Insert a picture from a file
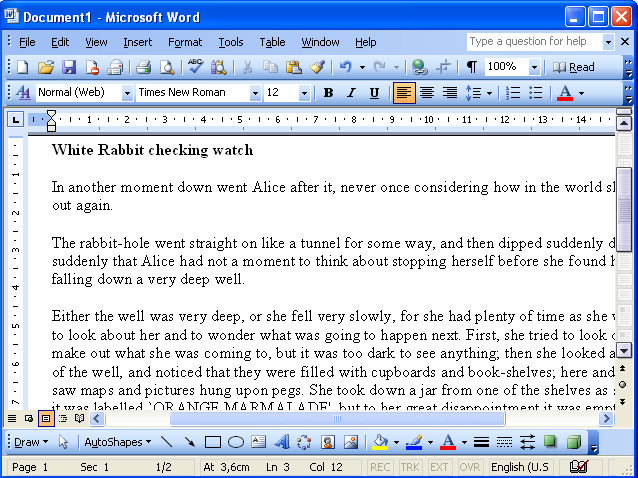638x478 pixels. [351, 442]
